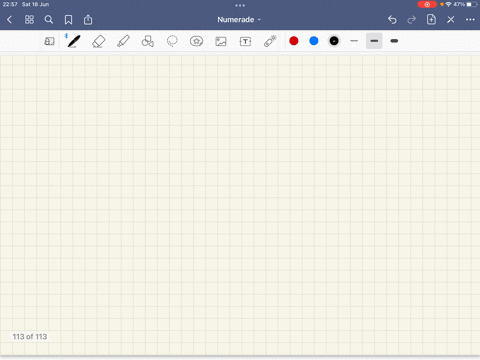This screenshot has width=480, height=360.
Task: Tap the three-dot multitasking control
Action: (x=240, y=5)
